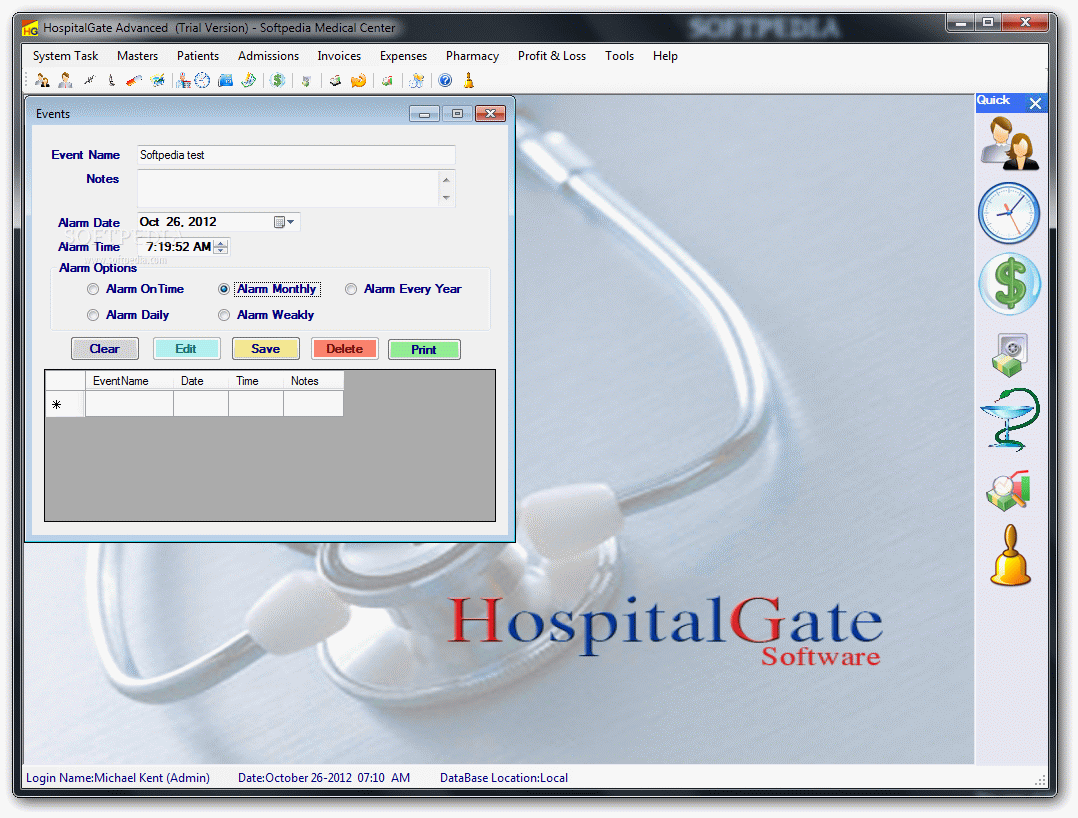Screen dimensions: 1078x818
Task: Open the Profit & Loss menu
Action: 552,56
